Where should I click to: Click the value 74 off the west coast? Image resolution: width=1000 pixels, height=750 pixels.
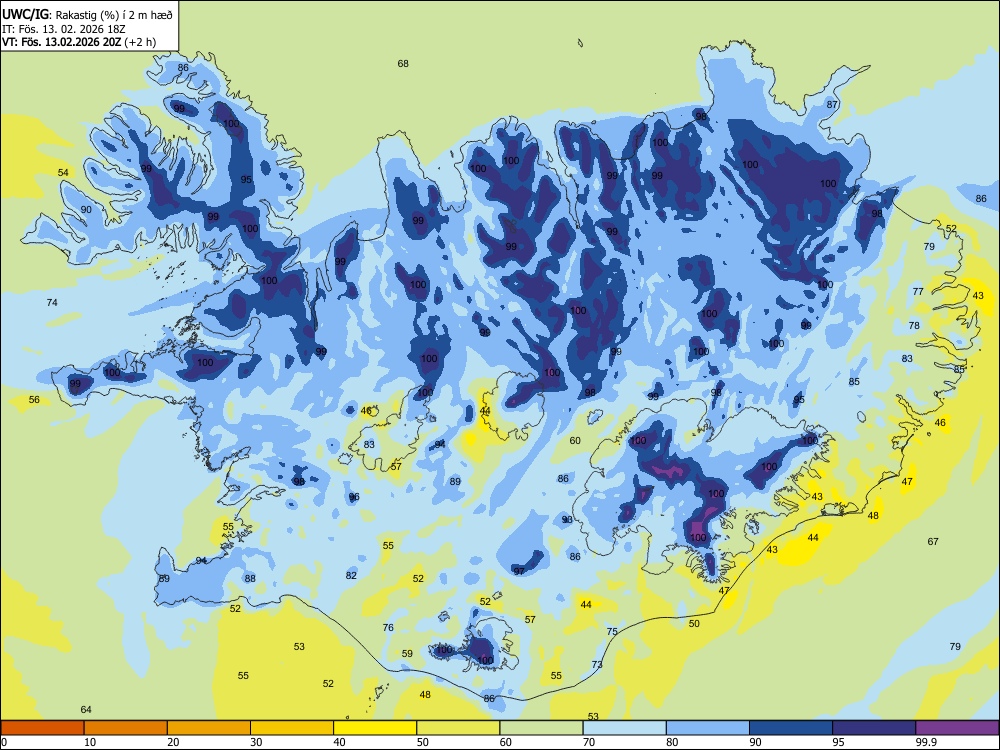pyautogui.click(x=52, y=302)
